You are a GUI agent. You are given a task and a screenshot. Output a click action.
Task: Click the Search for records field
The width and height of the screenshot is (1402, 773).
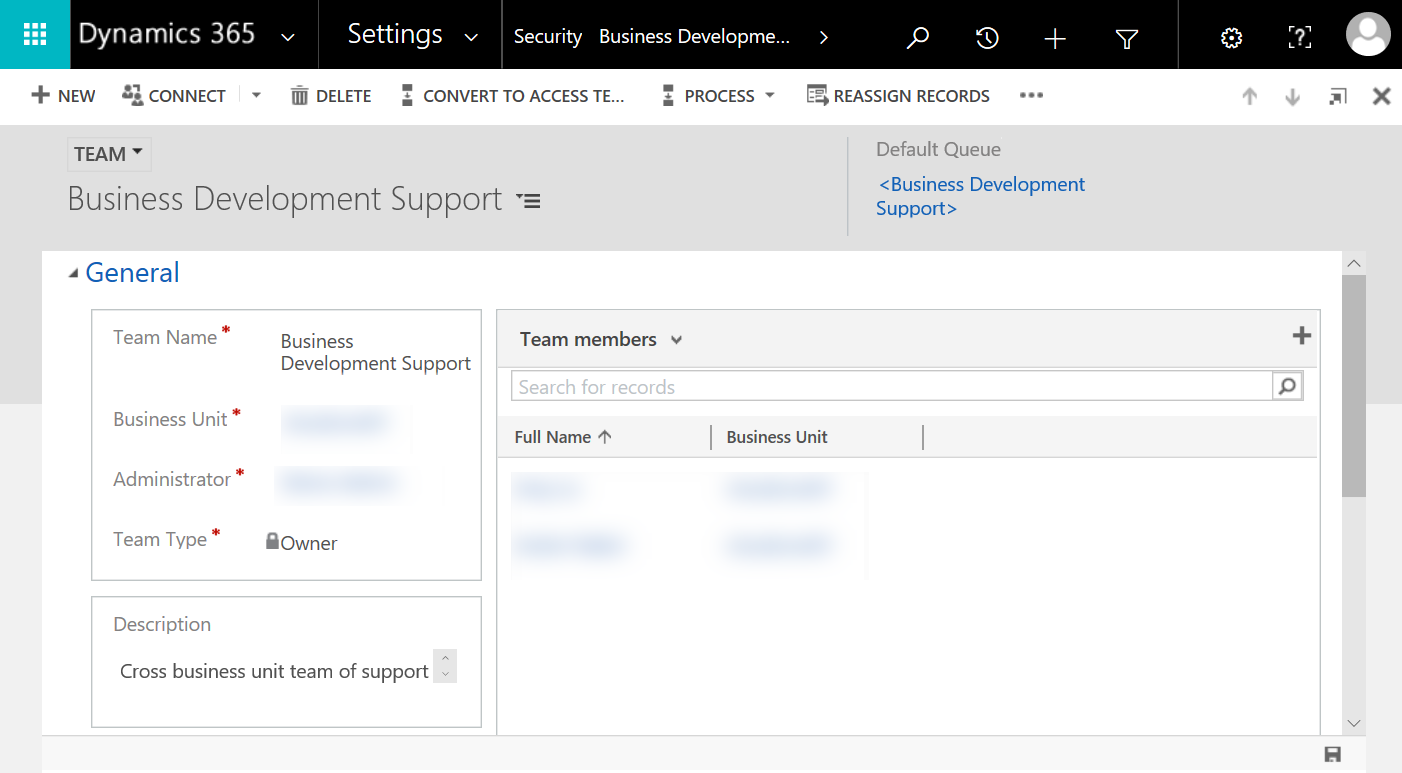click(890, 387)
